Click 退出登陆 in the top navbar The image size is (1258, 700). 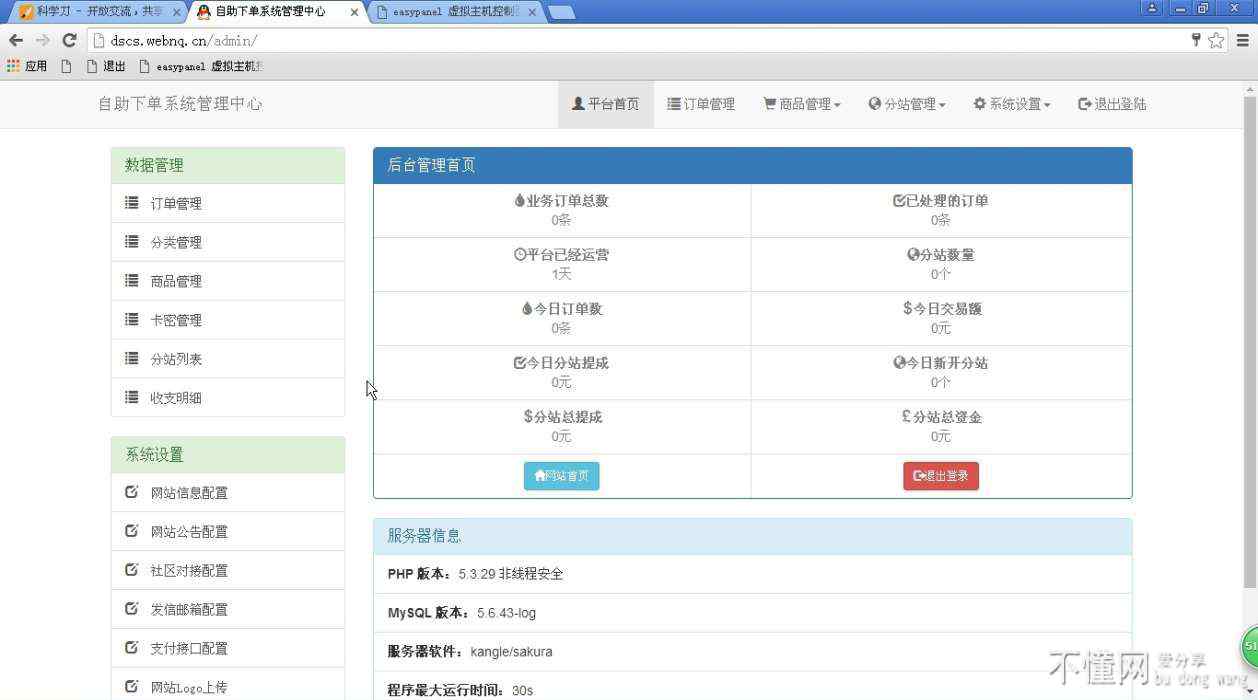click(1112, 104)
